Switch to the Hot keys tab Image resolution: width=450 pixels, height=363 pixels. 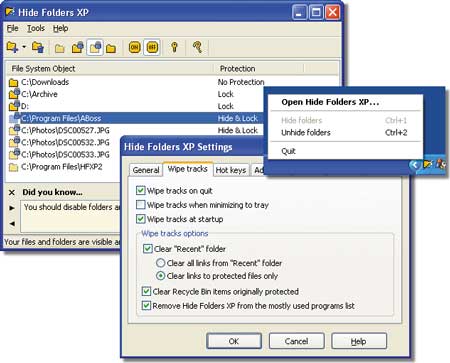tap(231, 170)
